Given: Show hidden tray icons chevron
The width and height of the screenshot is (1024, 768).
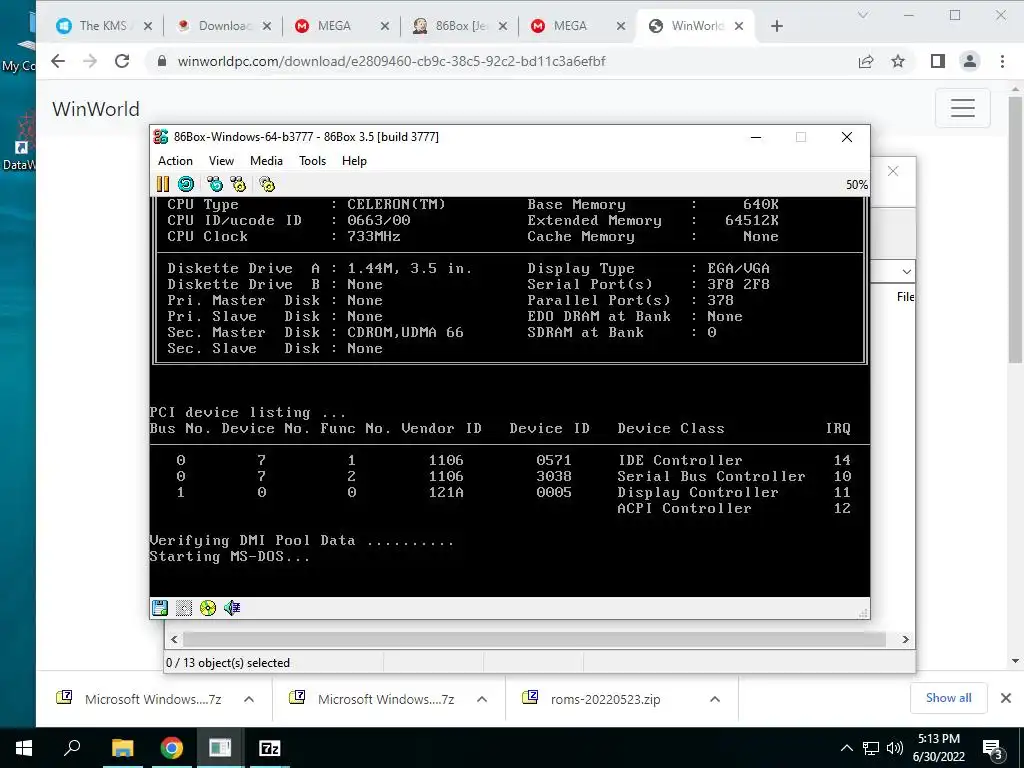Looking at the screenshot, I should [x=846, y=748].
